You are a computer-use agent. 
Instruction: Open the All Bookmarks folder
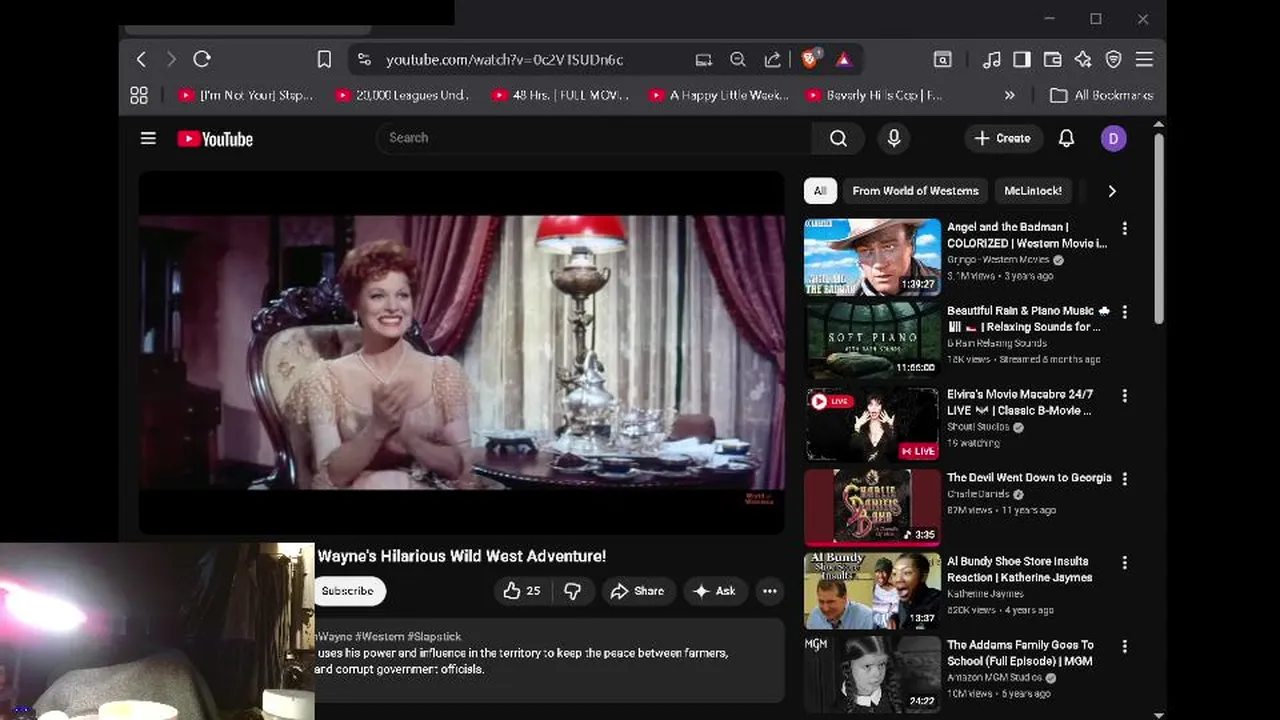tap(1101, 95)
